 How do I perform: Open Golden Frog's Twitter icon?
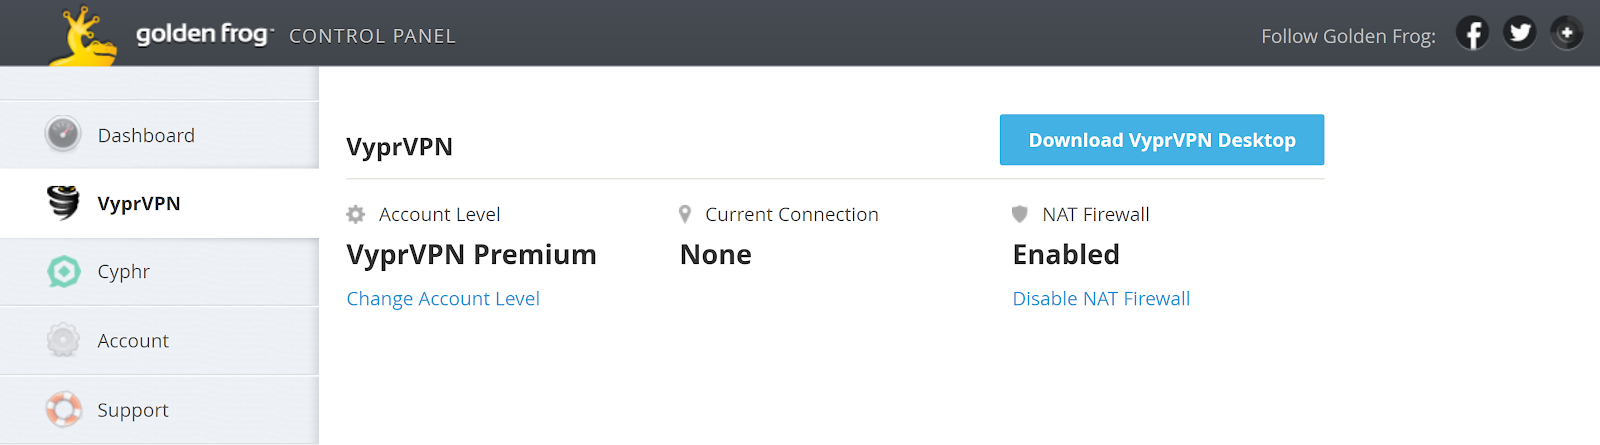[1520, 34]
